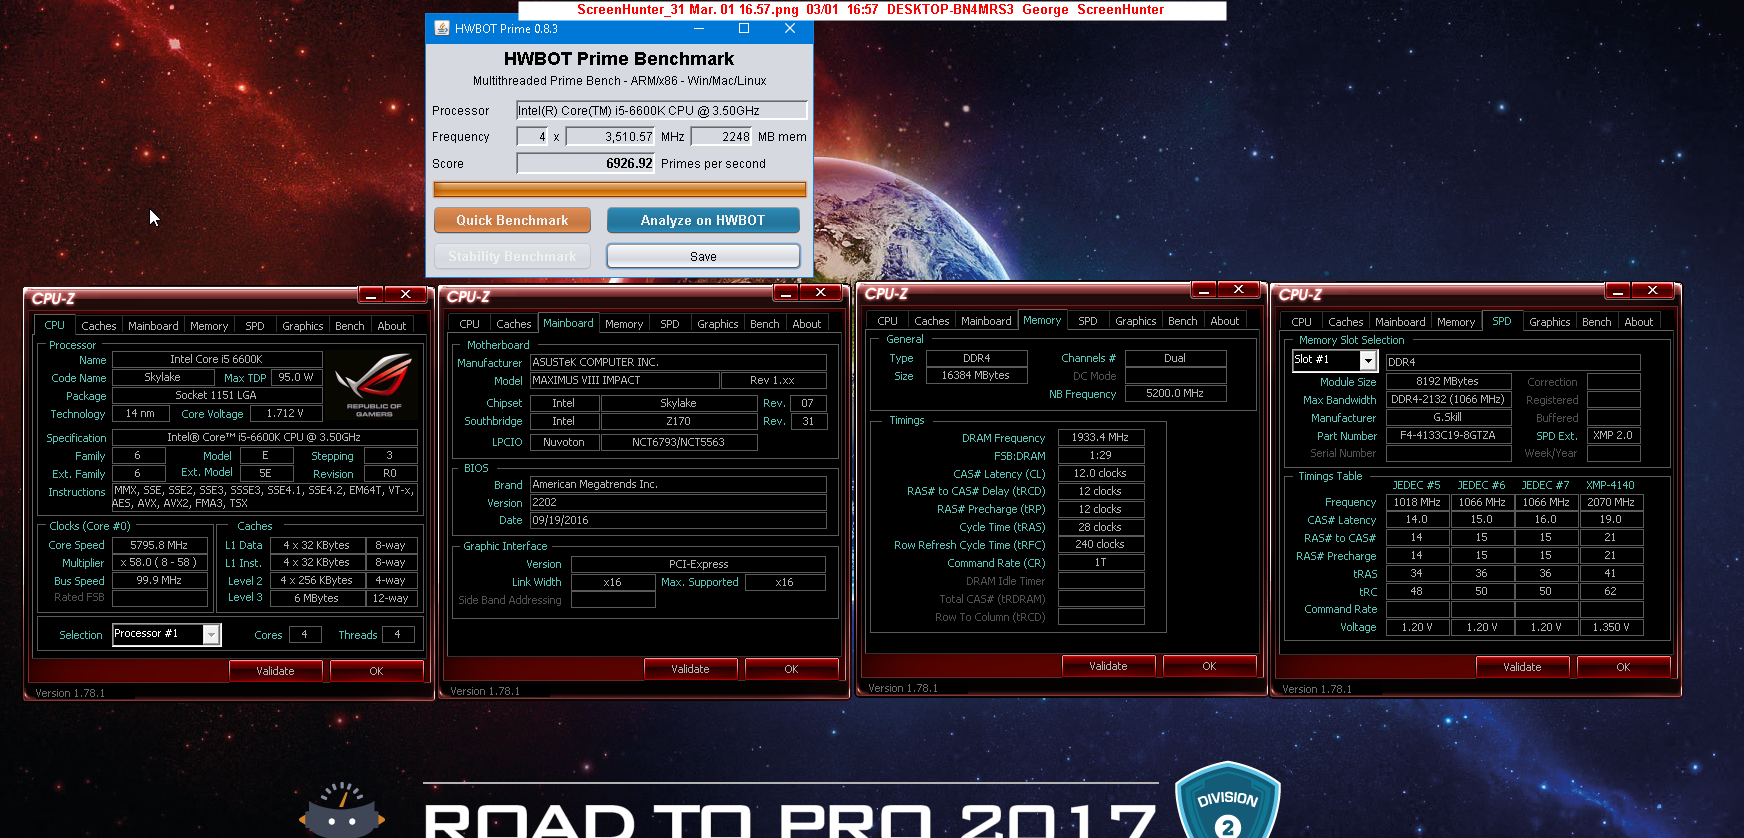Maximize the HWBOT Prime window
Viewport: 1744px width, 838px height.
coord(744,28)
